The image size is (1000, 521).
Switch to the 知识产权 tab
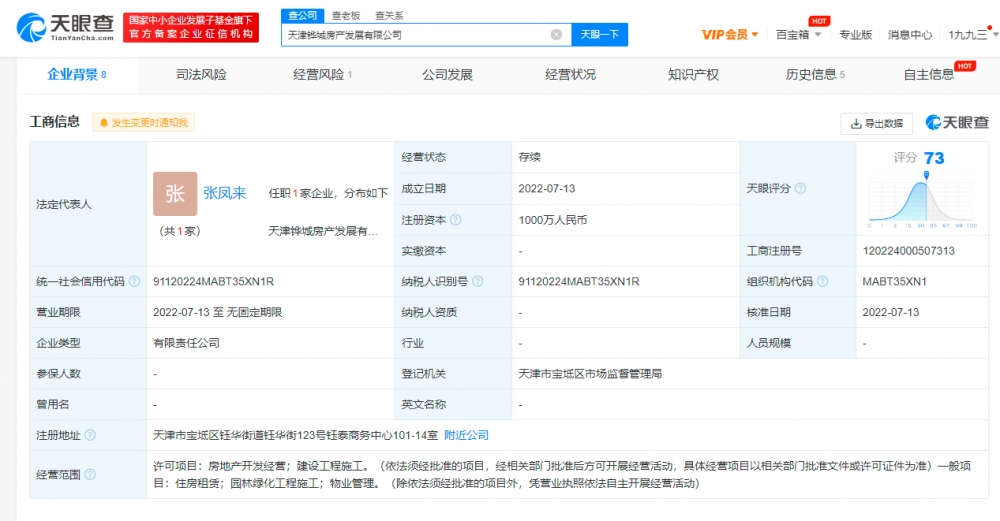tap(693, 75)
